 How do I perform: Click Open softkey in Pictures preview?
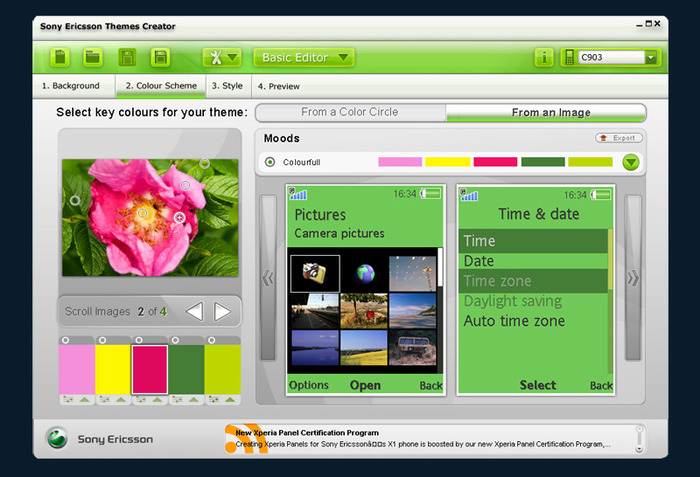pos(365,385)
